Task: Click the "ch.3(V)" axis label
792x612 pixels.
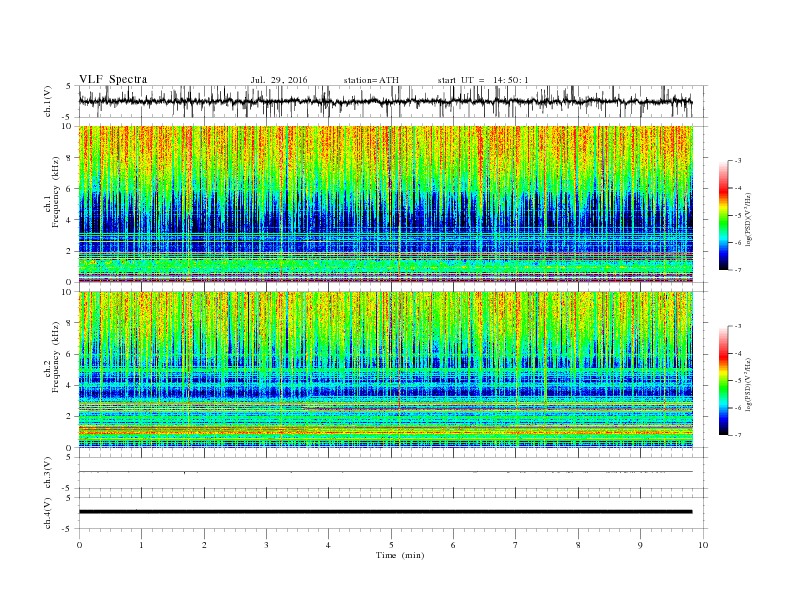Action: [x=48, y=473]
